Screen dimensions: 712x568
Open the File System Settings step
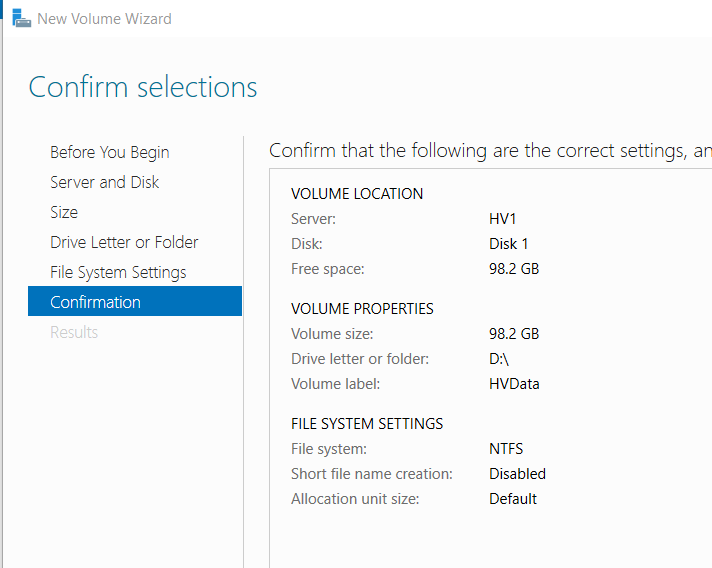(118, 272)
